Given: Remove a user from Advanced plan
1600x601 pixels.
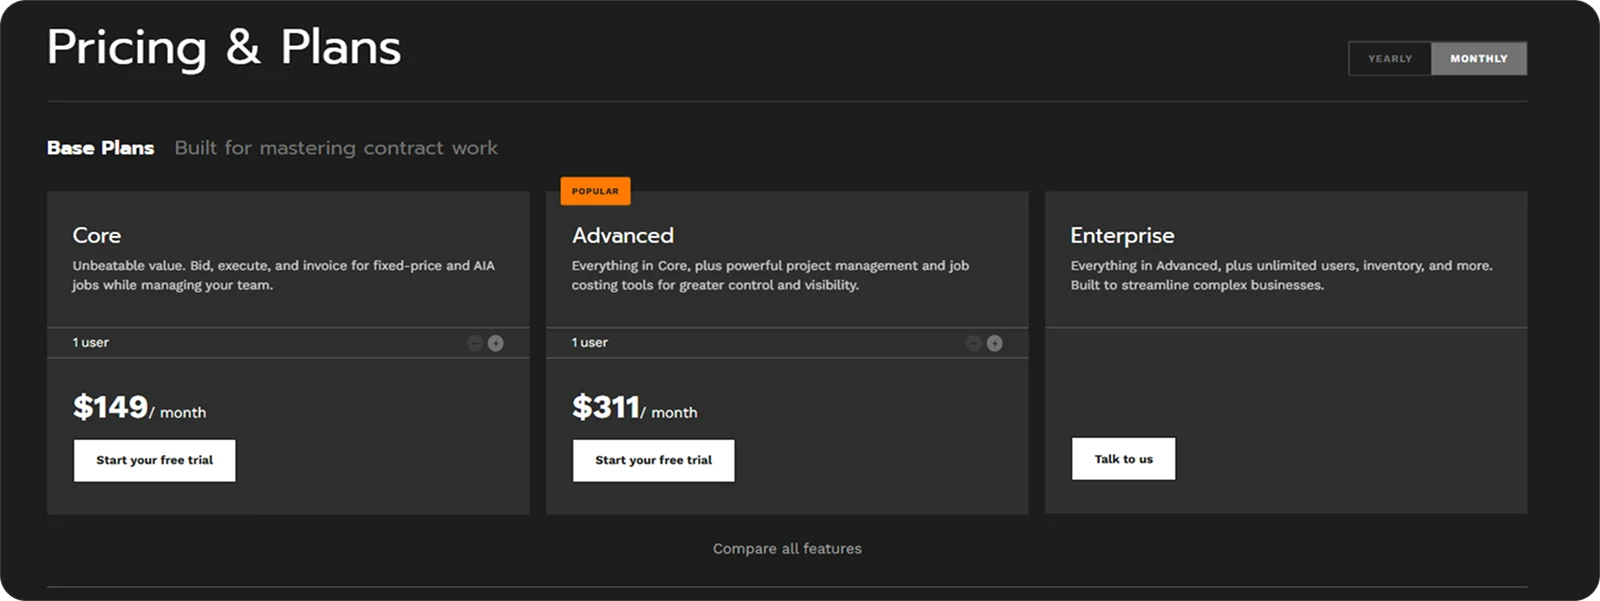Looking at the screenshot, I should [974, 343].
